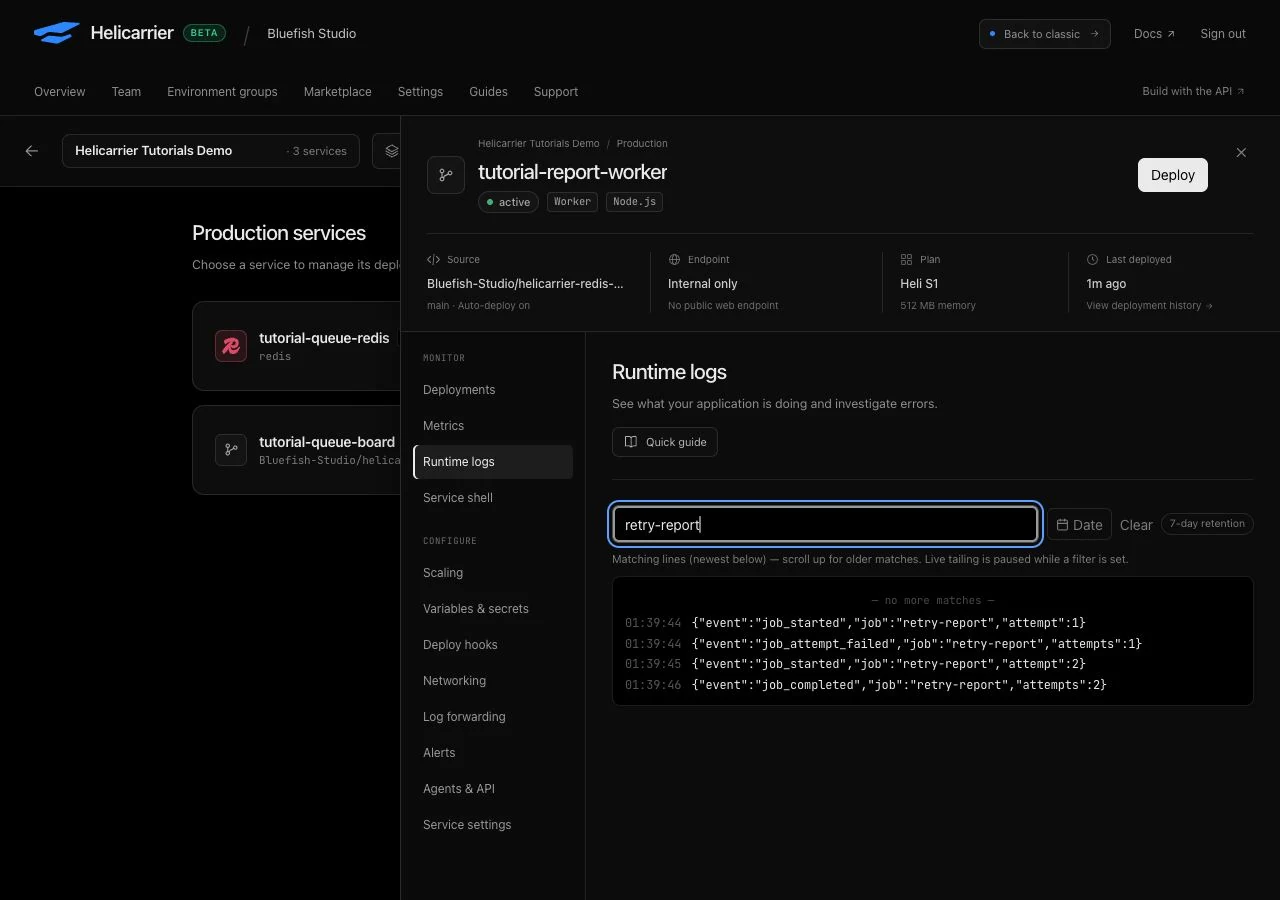Image resolution: width=1280 pixels, height=900 pixels.
Task: Clear the log filter
Action: click(x=1136, y=525)
